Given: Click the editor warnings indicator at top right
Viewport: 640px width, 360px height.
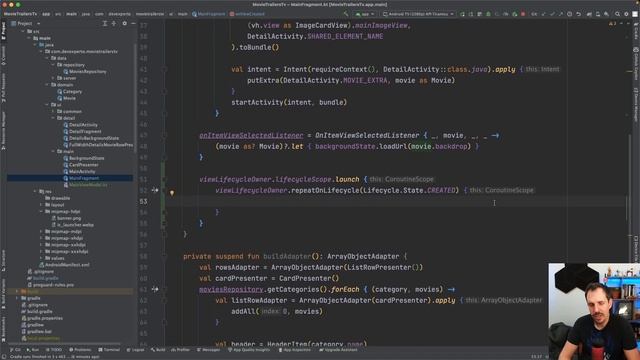Looking at the screenshot, I should pos(613,24).
